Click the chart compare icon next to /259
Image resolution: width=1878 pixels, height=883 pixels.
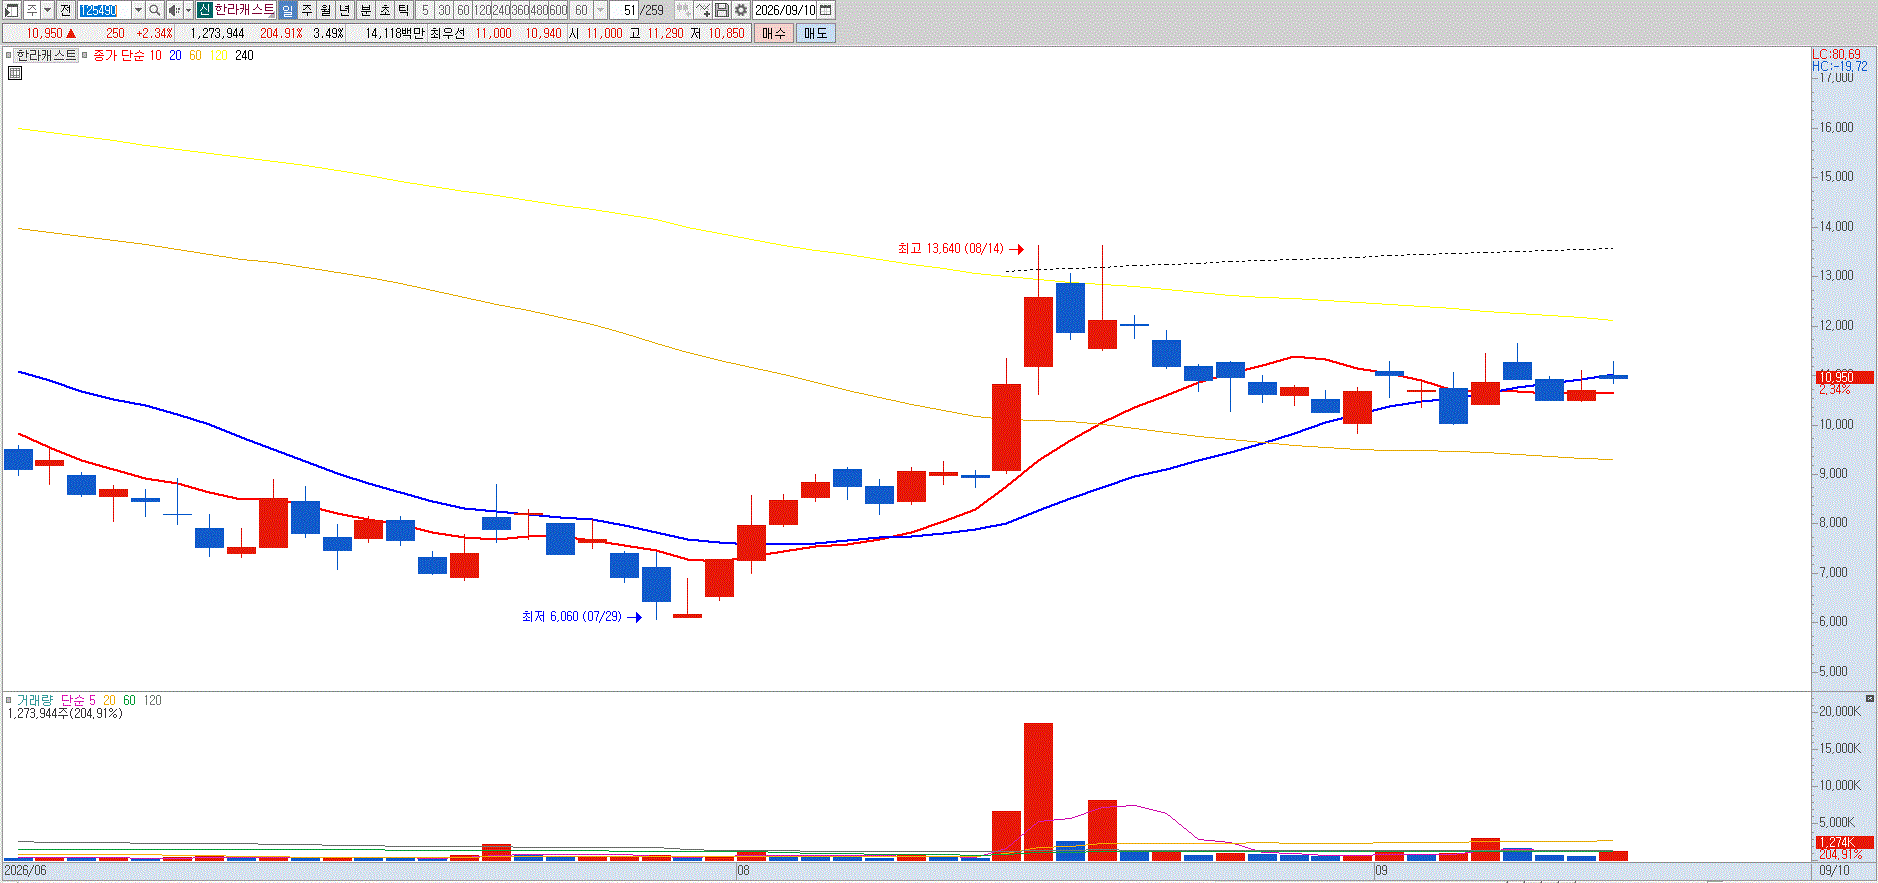pos(683,10)
